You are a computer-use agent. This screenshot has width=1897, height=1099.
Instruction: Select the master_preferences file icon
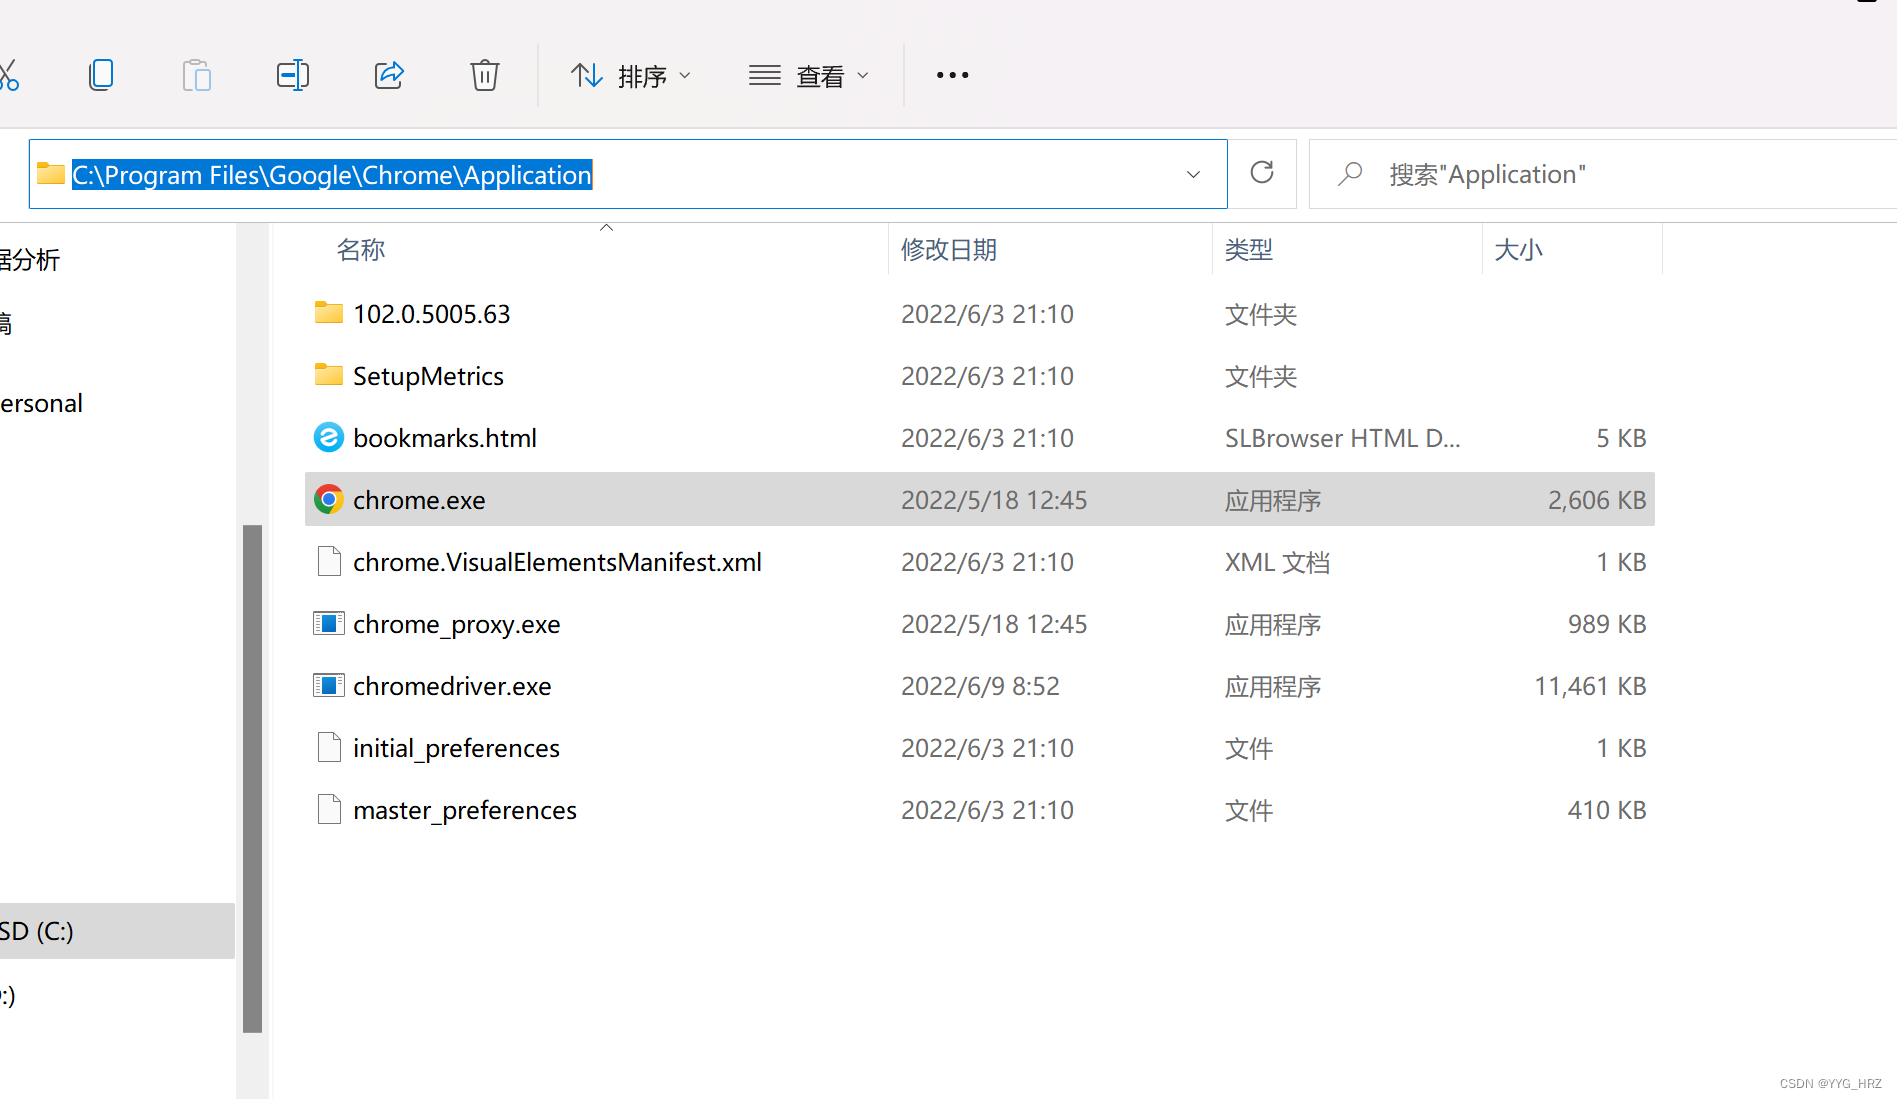point(329,809)
